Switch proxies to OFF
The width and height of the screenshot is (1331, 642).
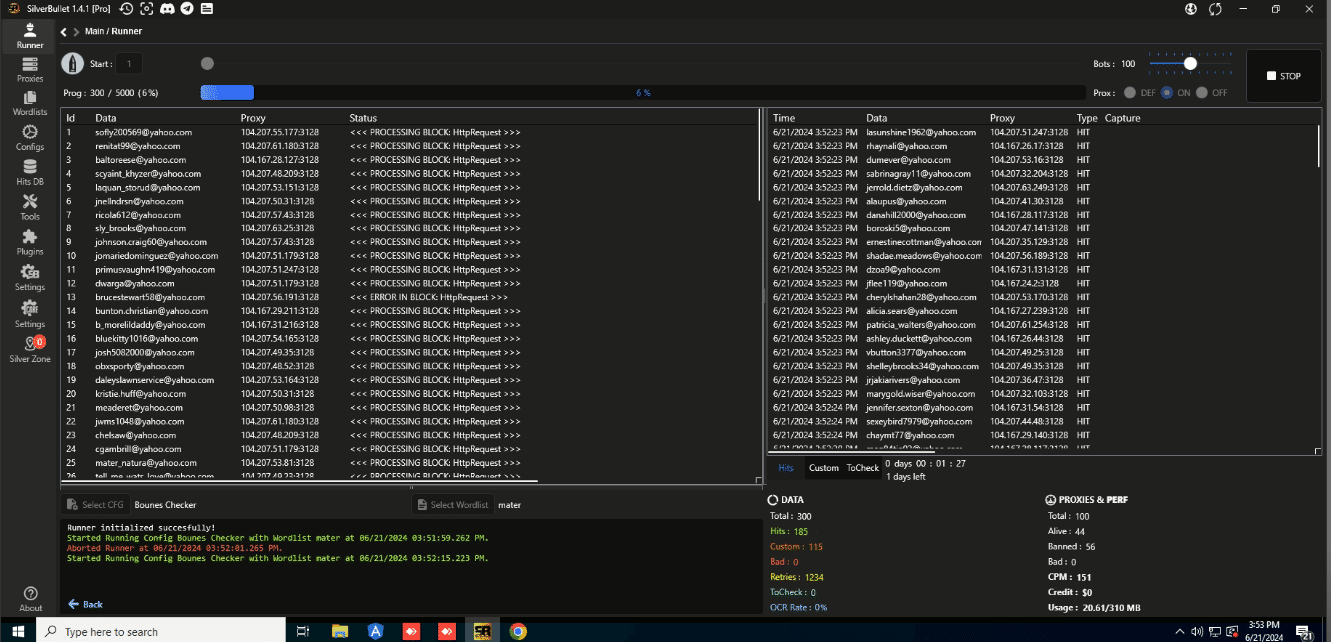coord(1202,91)
